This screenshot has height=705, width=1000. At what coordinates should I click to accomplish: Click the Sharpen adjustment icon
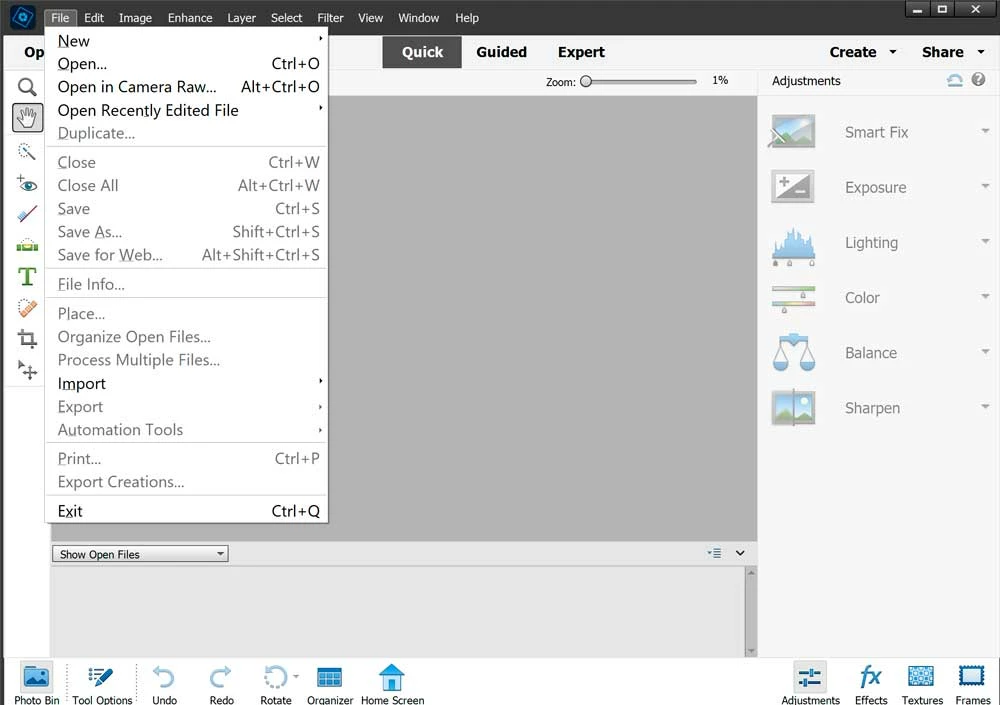[793, 408]
